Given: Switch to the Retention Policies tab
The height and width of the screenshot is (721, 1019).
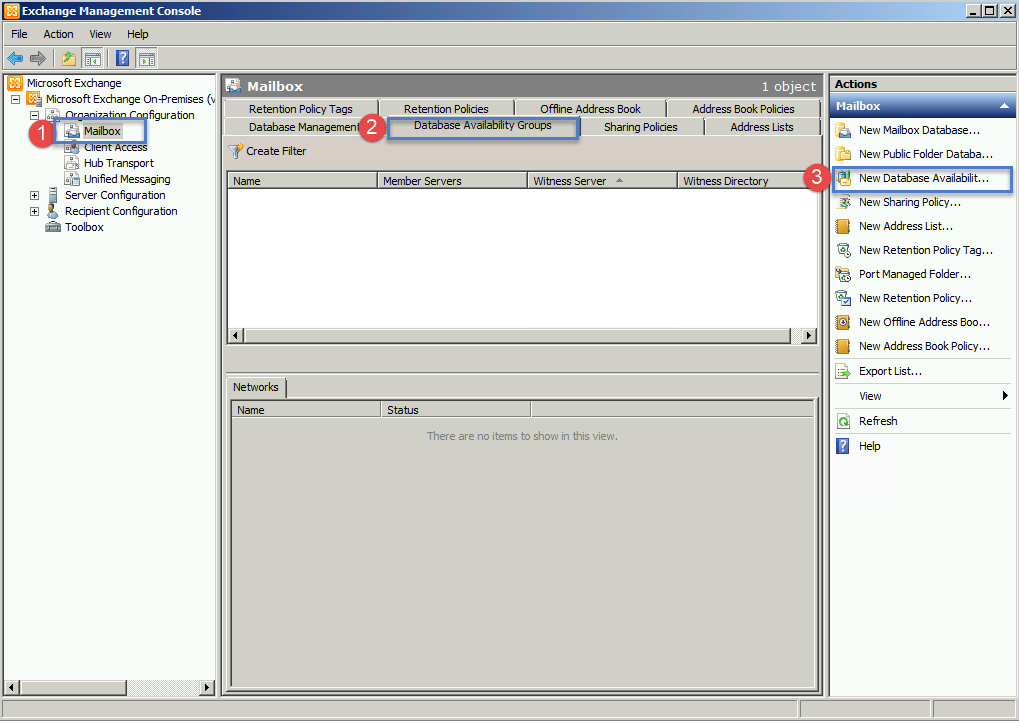Looking at the screenshot, I should point(446,109).
